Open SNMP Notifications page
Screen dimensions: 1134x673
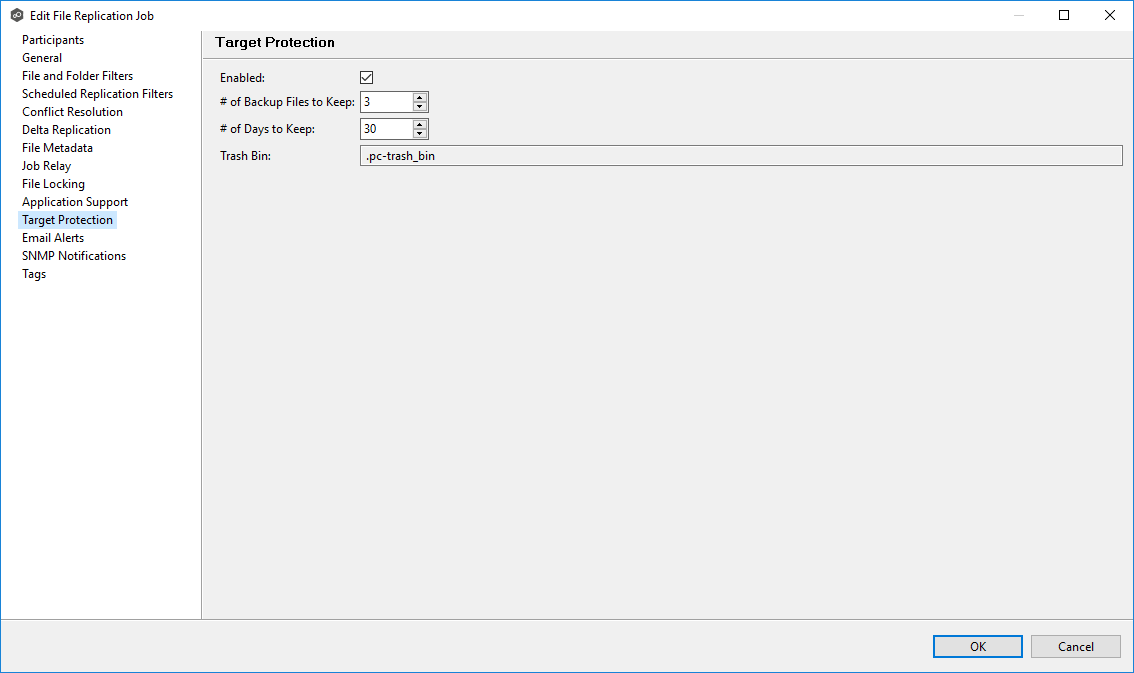click(74, 256)
